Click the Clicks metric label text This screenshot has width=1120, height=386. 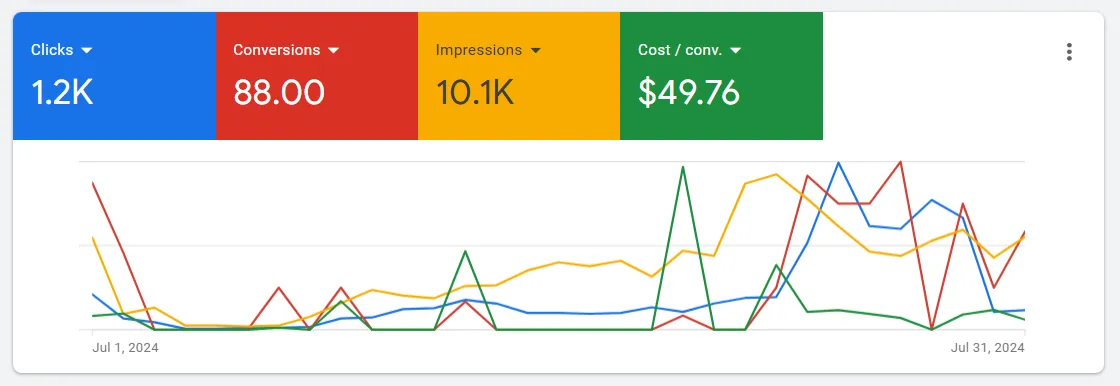point(52,50)
